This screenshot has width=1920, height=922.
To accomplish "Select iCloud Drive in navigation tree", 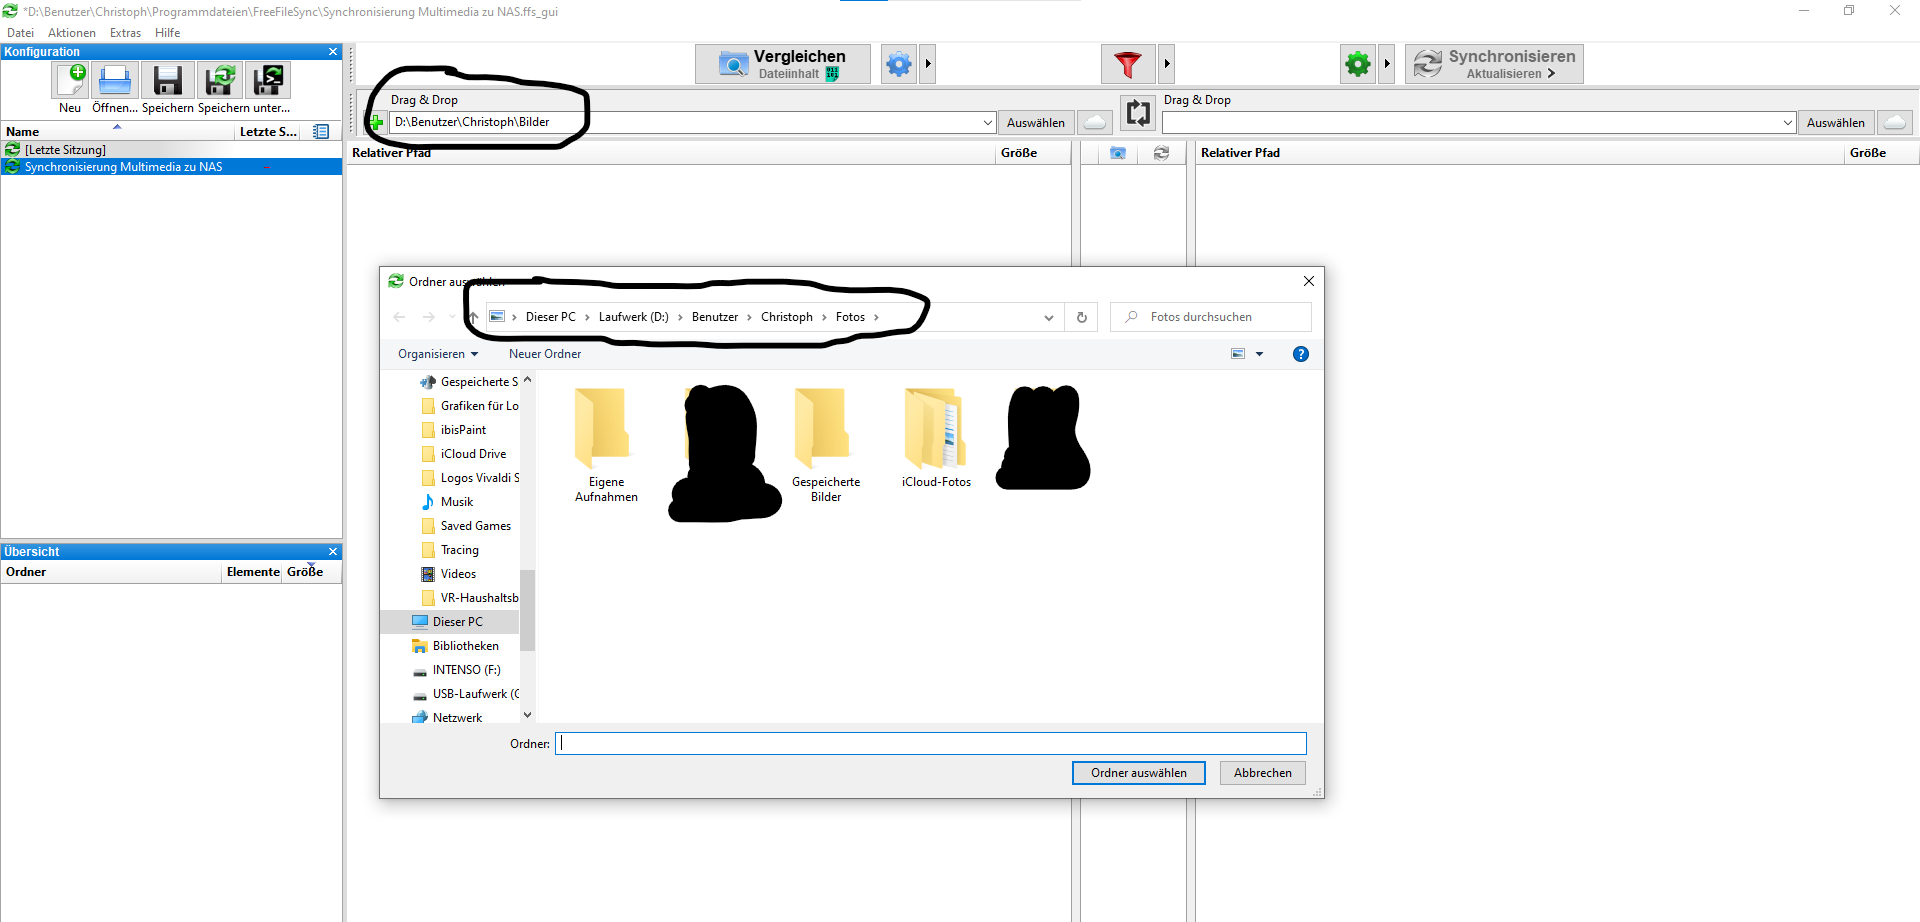I will (473, 454).
